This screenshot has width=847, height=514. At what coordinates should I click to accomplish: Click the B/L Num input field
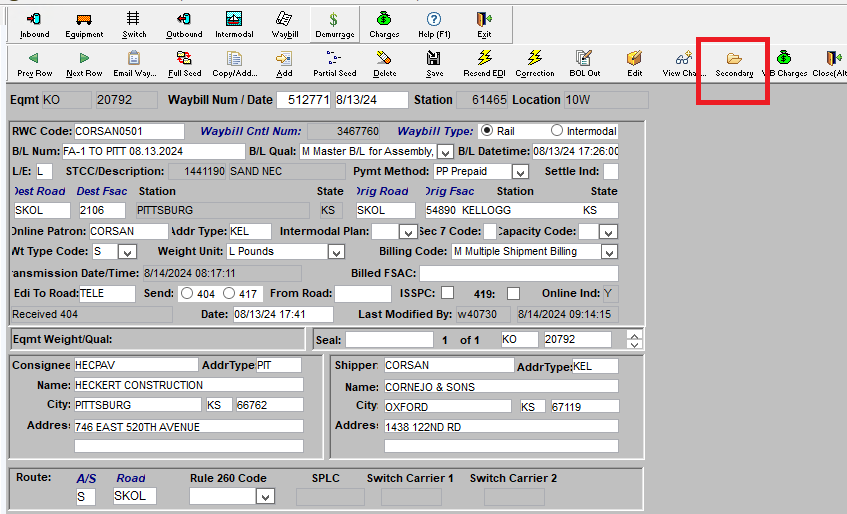153,151
